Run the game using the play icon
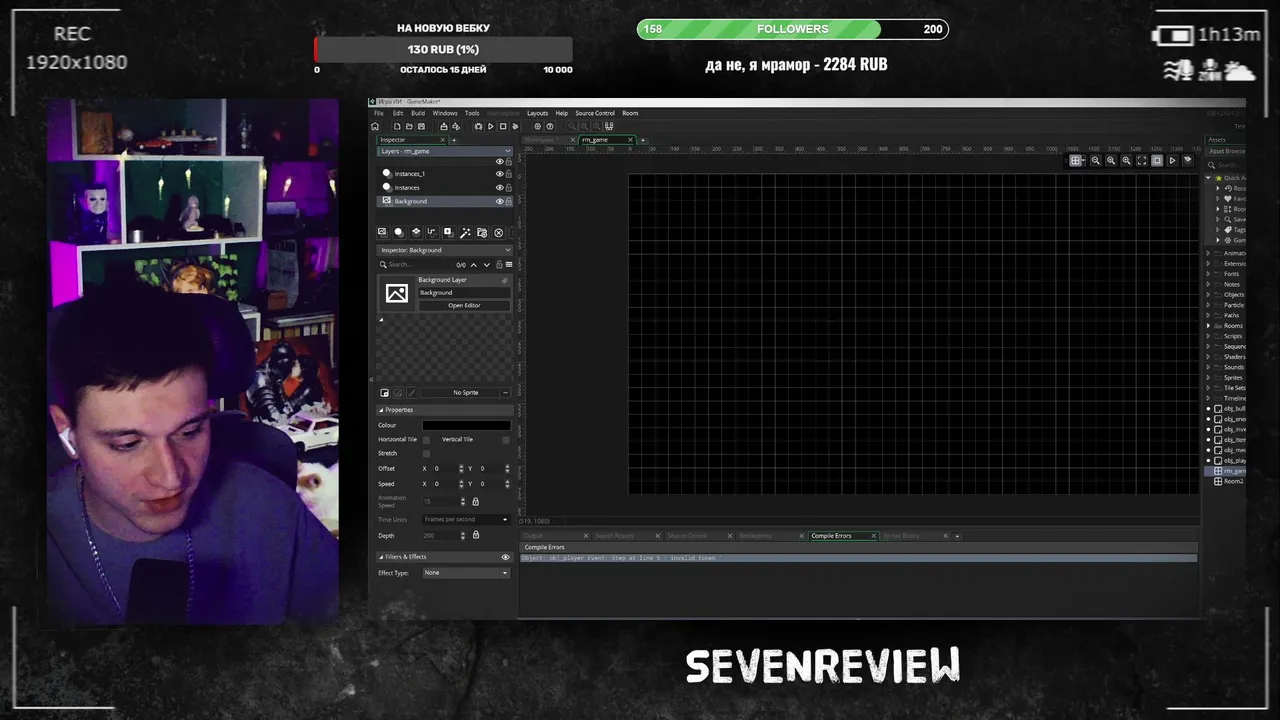This screenshot has width=1280, height=720. 491,127
